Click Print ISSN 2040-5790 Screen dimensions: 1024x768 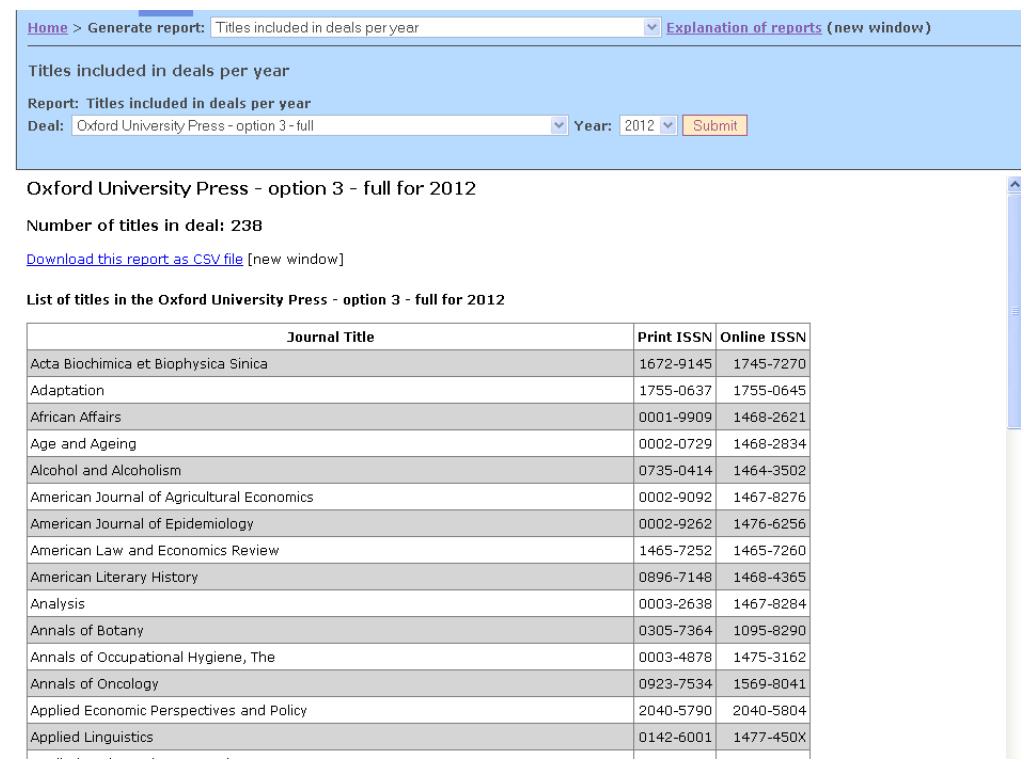pyautogui.click(x=675, y=711)
